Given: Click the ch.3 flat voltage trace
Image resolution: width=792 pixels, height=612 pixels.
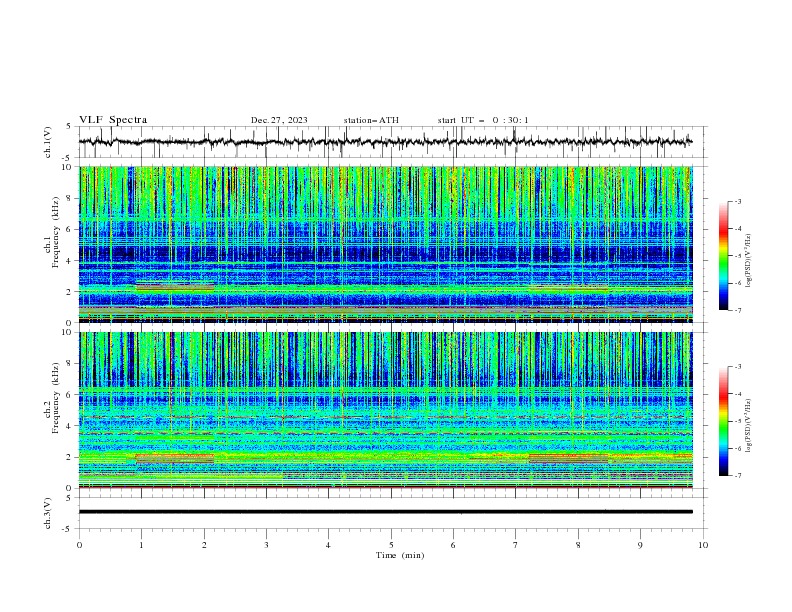Looking at the screenshot, I should [385, 512].
